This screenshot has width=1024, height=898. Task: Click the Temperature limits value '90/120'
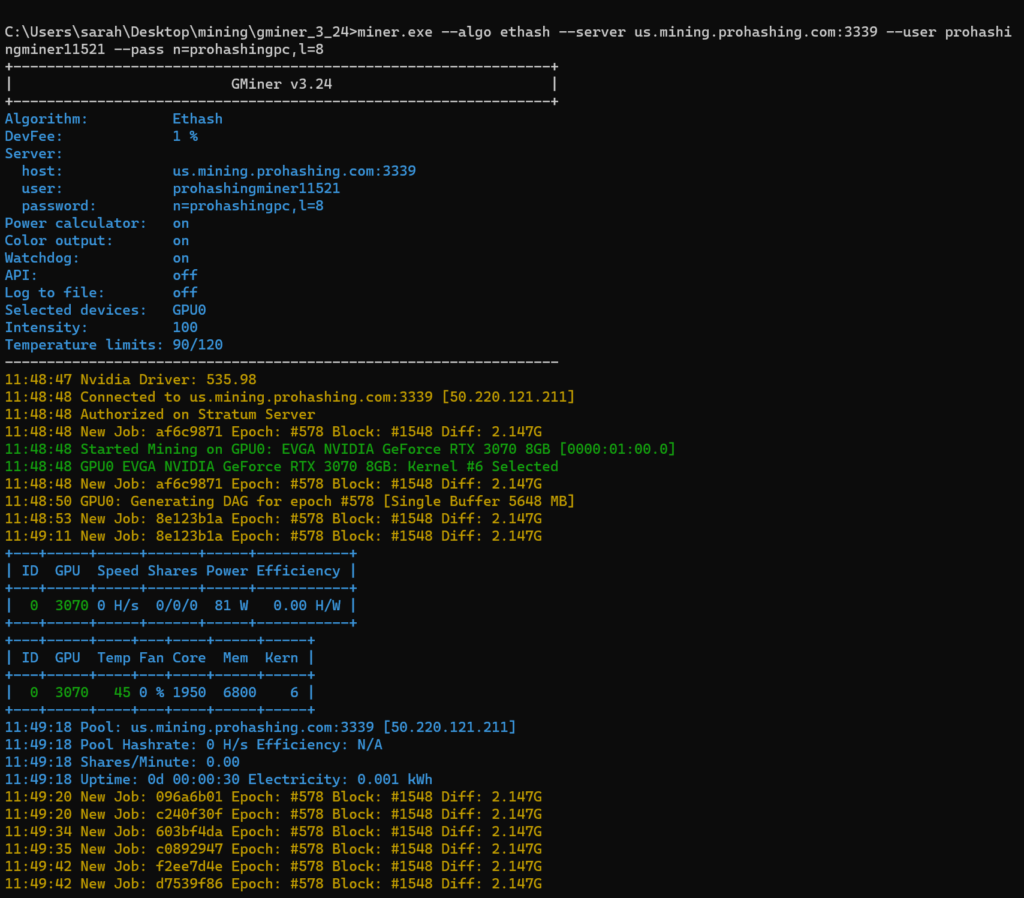[x=197, y=345]
